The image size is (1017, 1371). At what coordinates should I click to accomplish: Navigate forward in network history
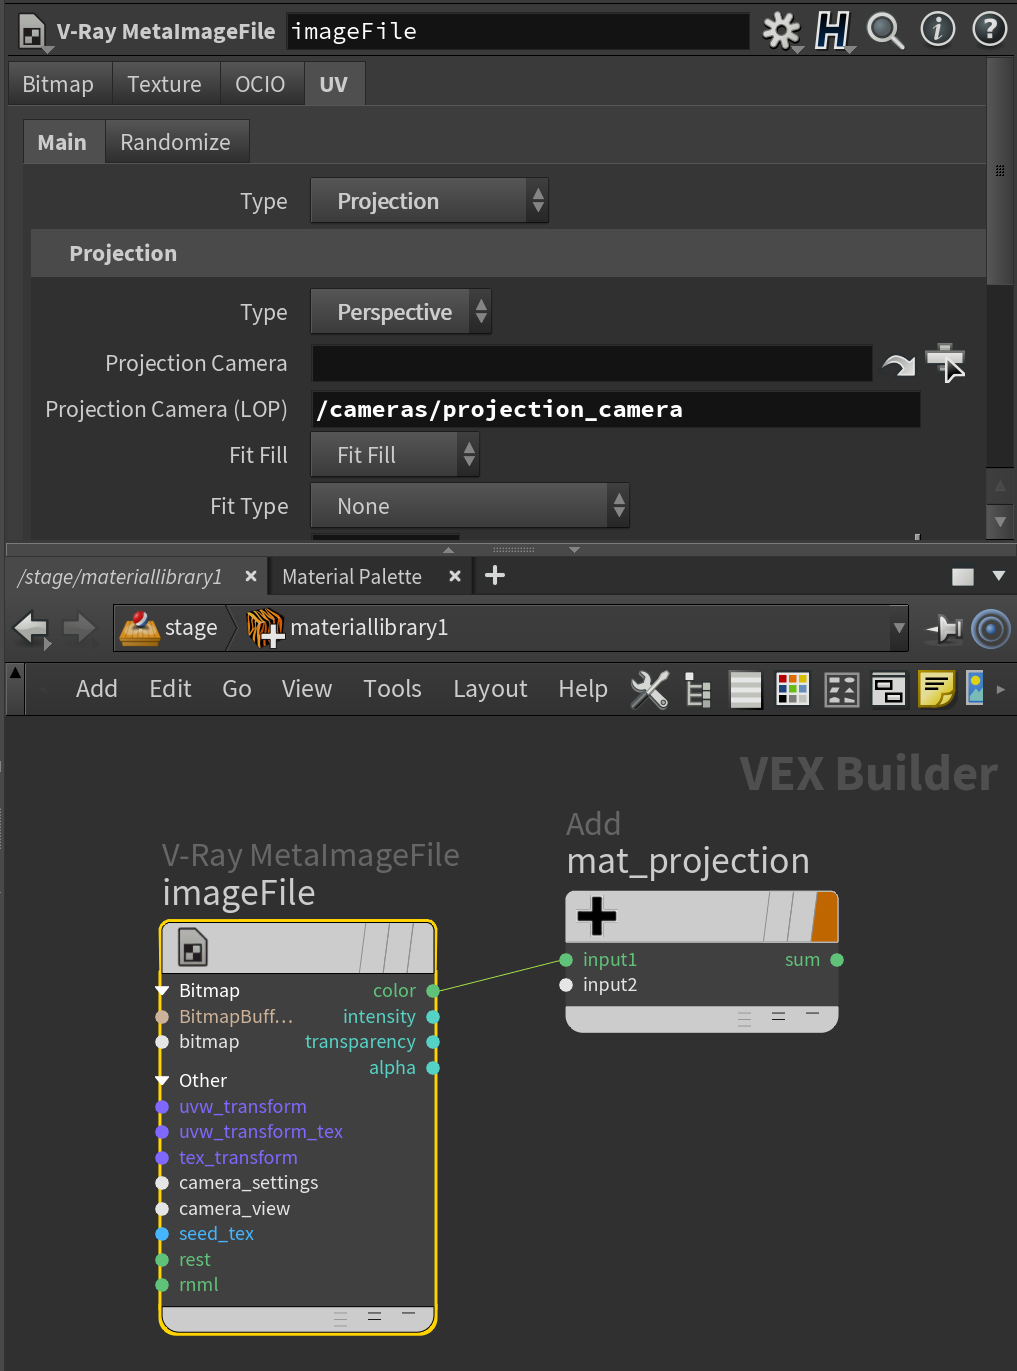79,628
